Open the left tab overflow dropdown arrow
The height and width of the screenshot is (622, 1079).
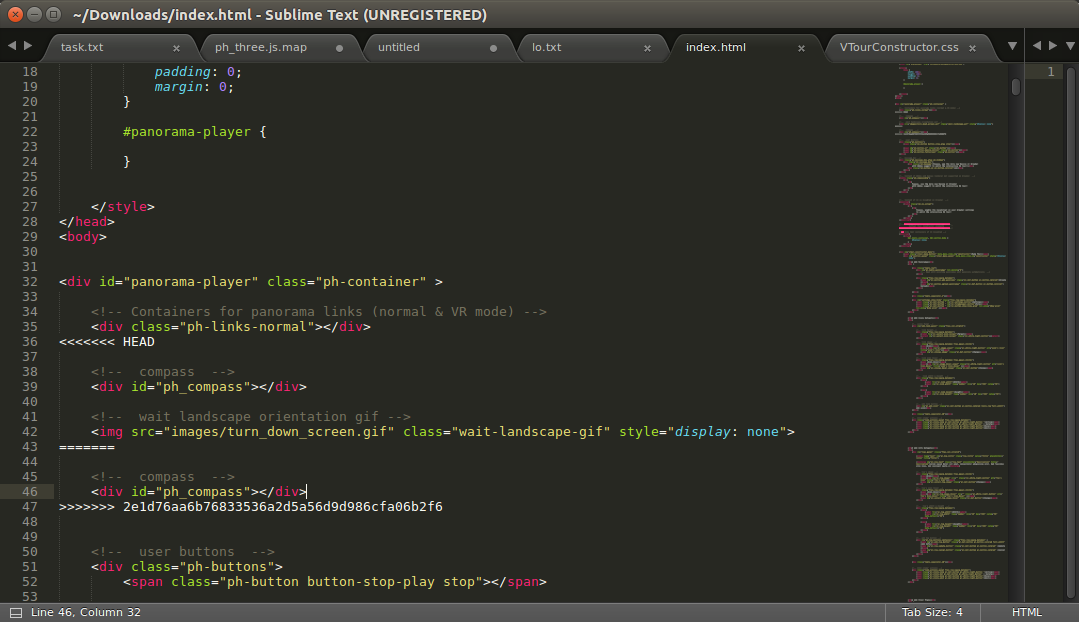click(1011, 45)
